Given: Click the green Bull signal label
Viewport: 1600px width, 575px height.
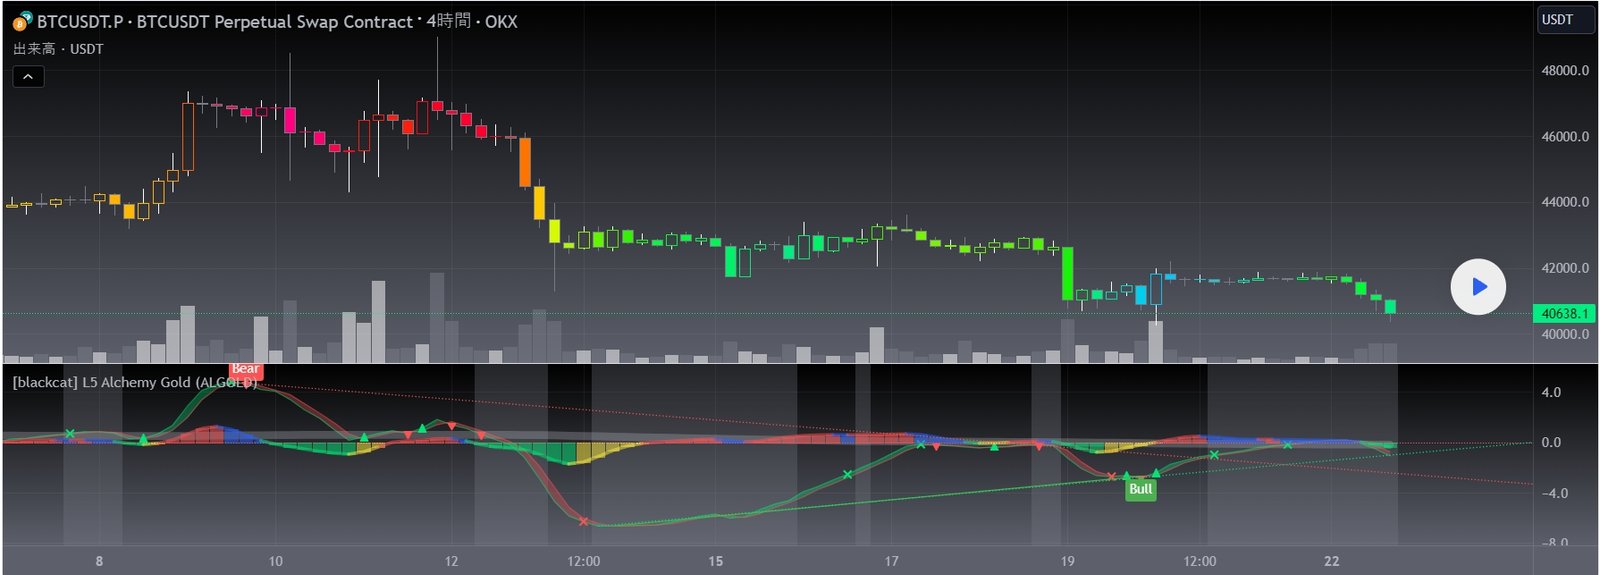Looking at the screenshot, I should pos(1140,489).
